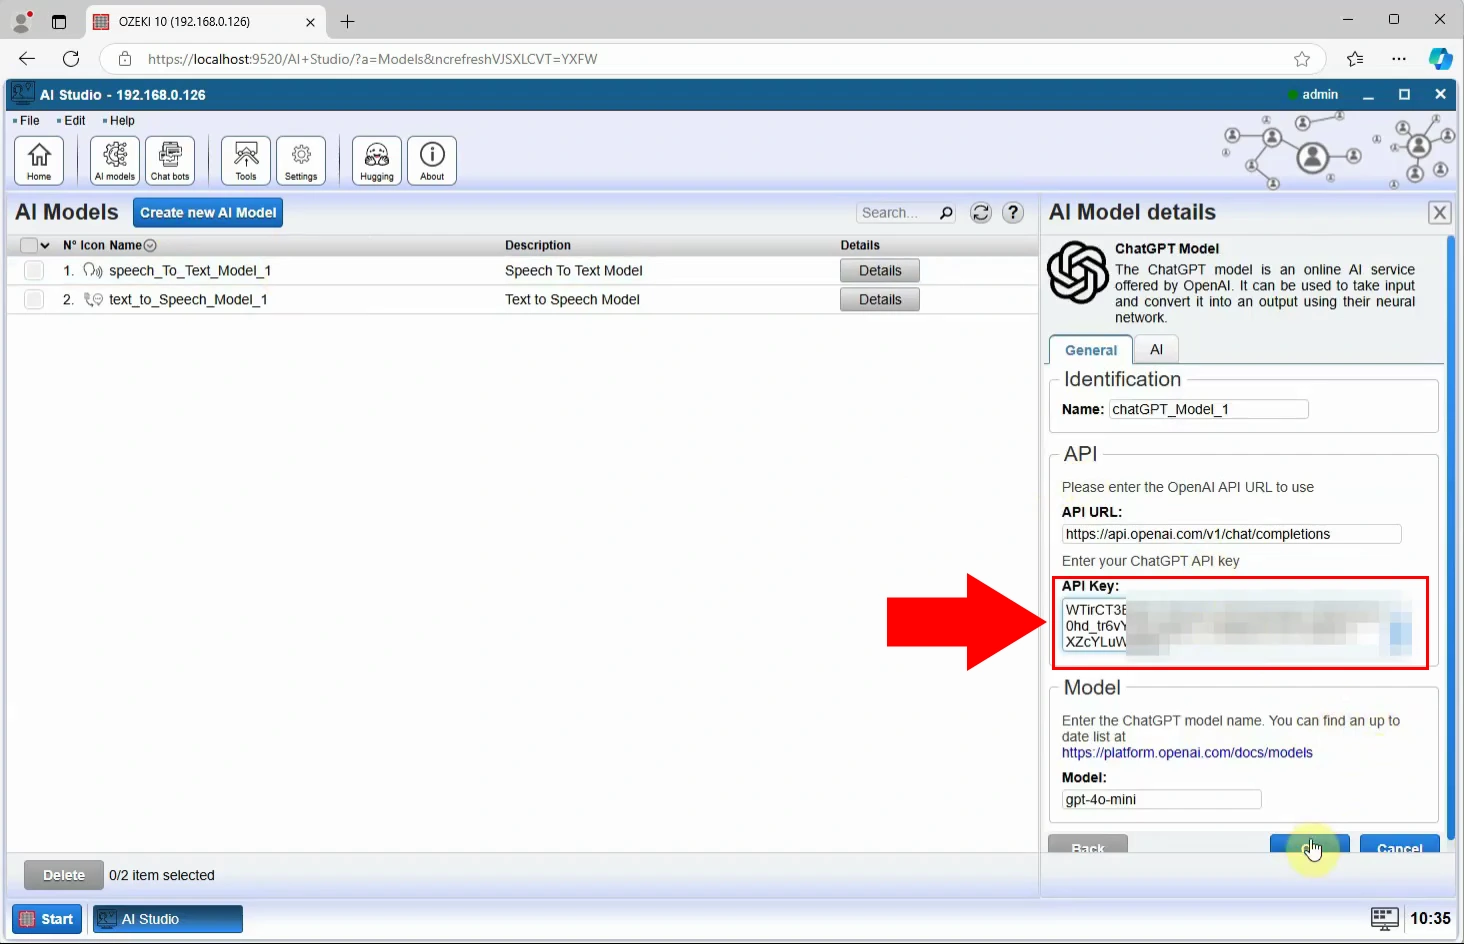
Task: Click the browser address bar
Action: click(x=714, y=59)
